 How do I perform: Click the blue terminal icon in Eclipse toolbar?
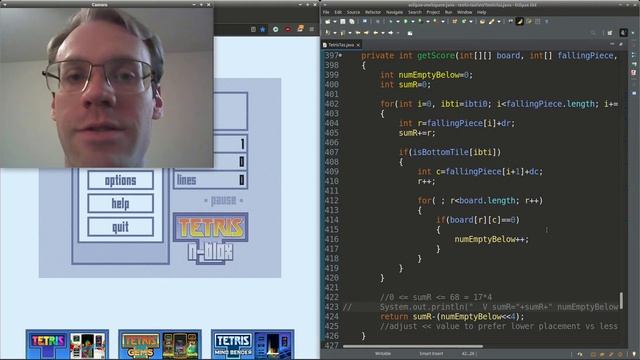click(364, 21)
